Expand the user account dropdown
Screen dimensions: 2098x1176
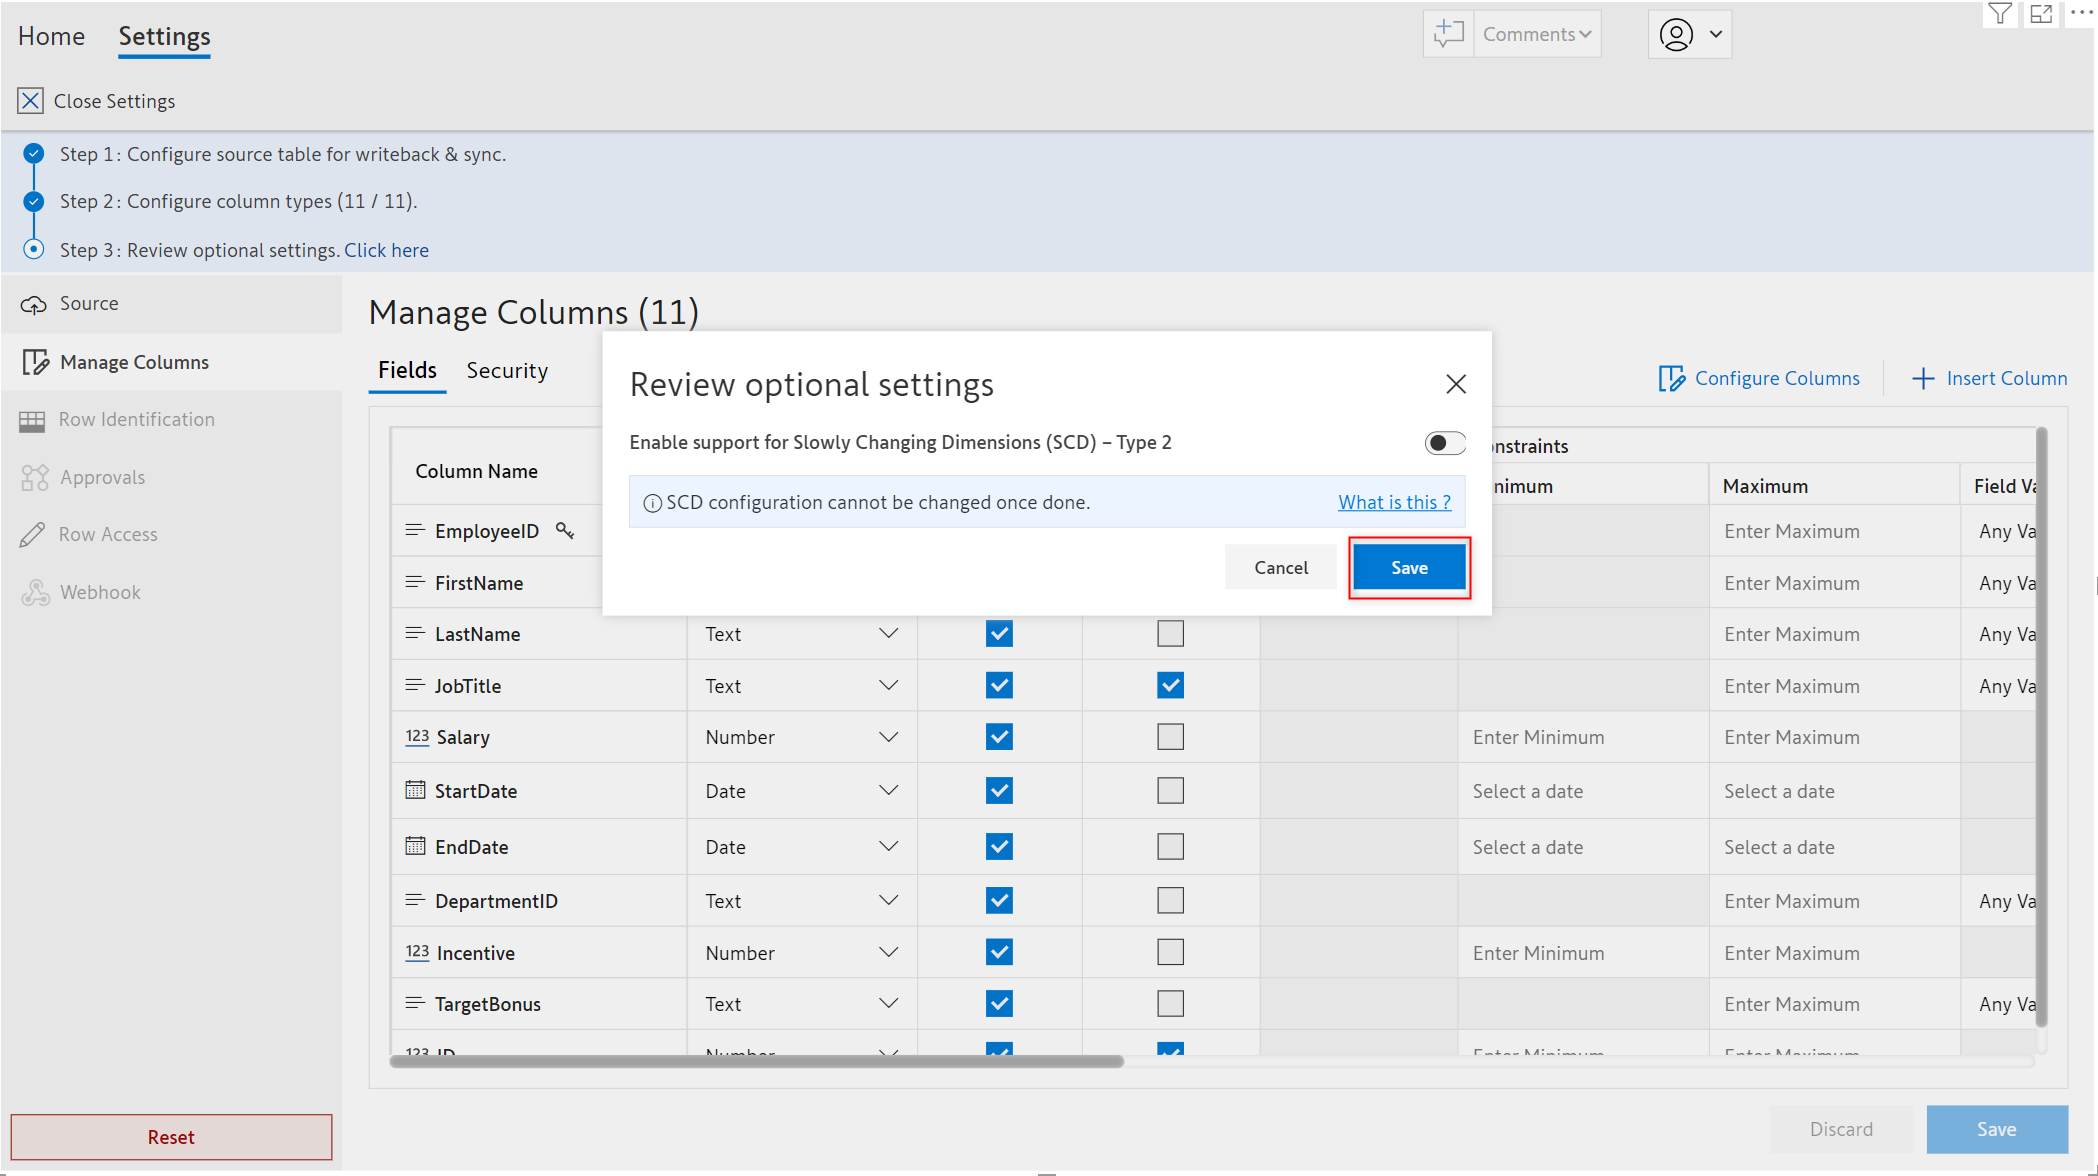click(1715, 34)
